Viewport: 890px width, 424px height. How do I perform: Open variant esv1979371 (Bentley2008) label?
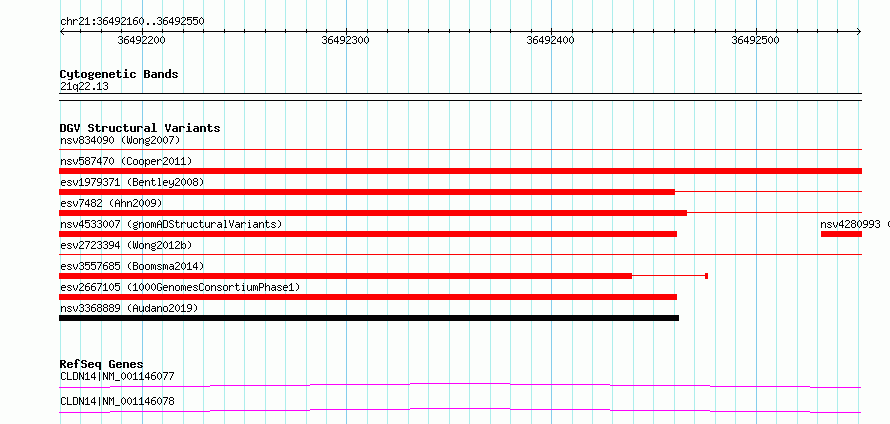click(x=132, y=182)
